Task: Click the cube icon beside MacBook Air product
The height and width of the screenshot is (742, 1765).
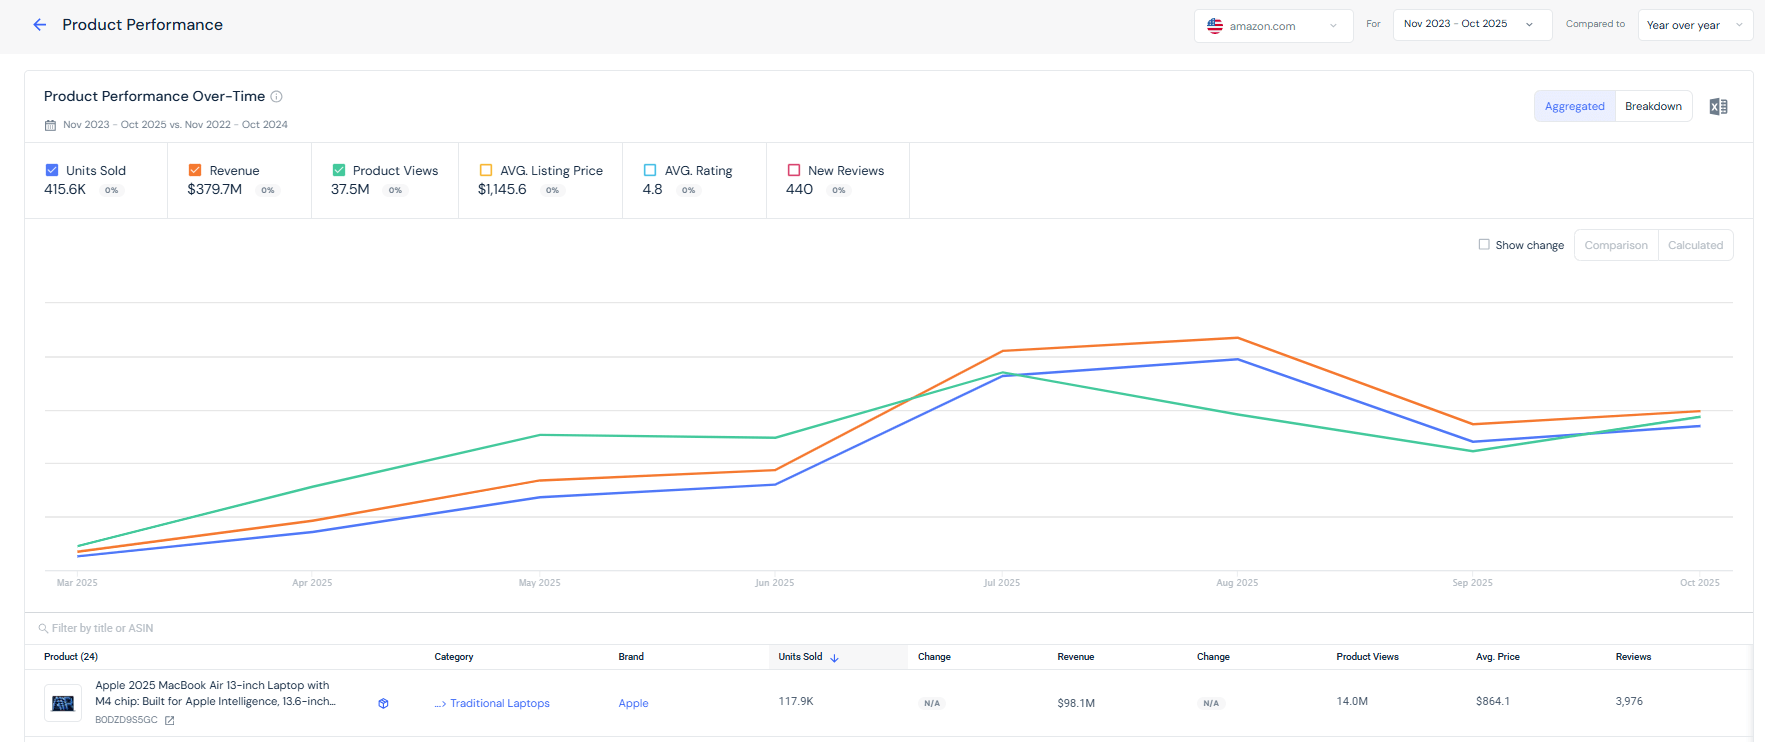Action: [383, 704]
